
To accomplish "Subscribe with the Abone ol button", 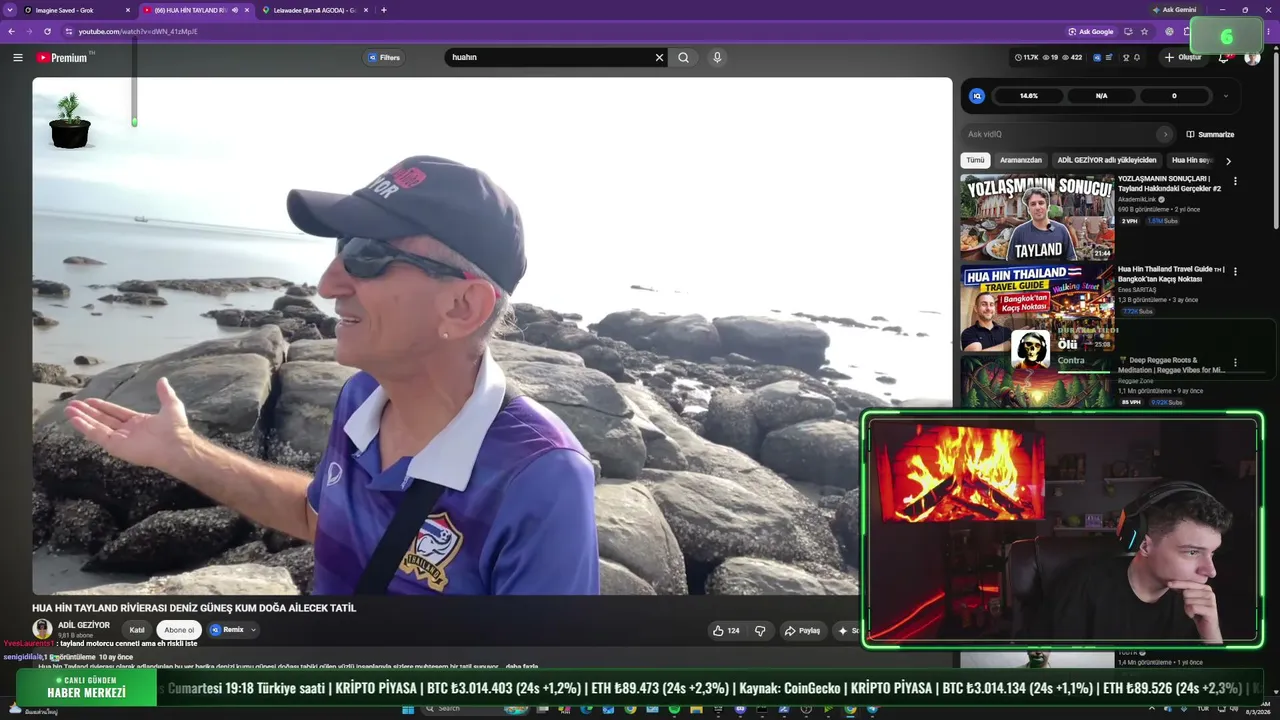I will 179,630.
